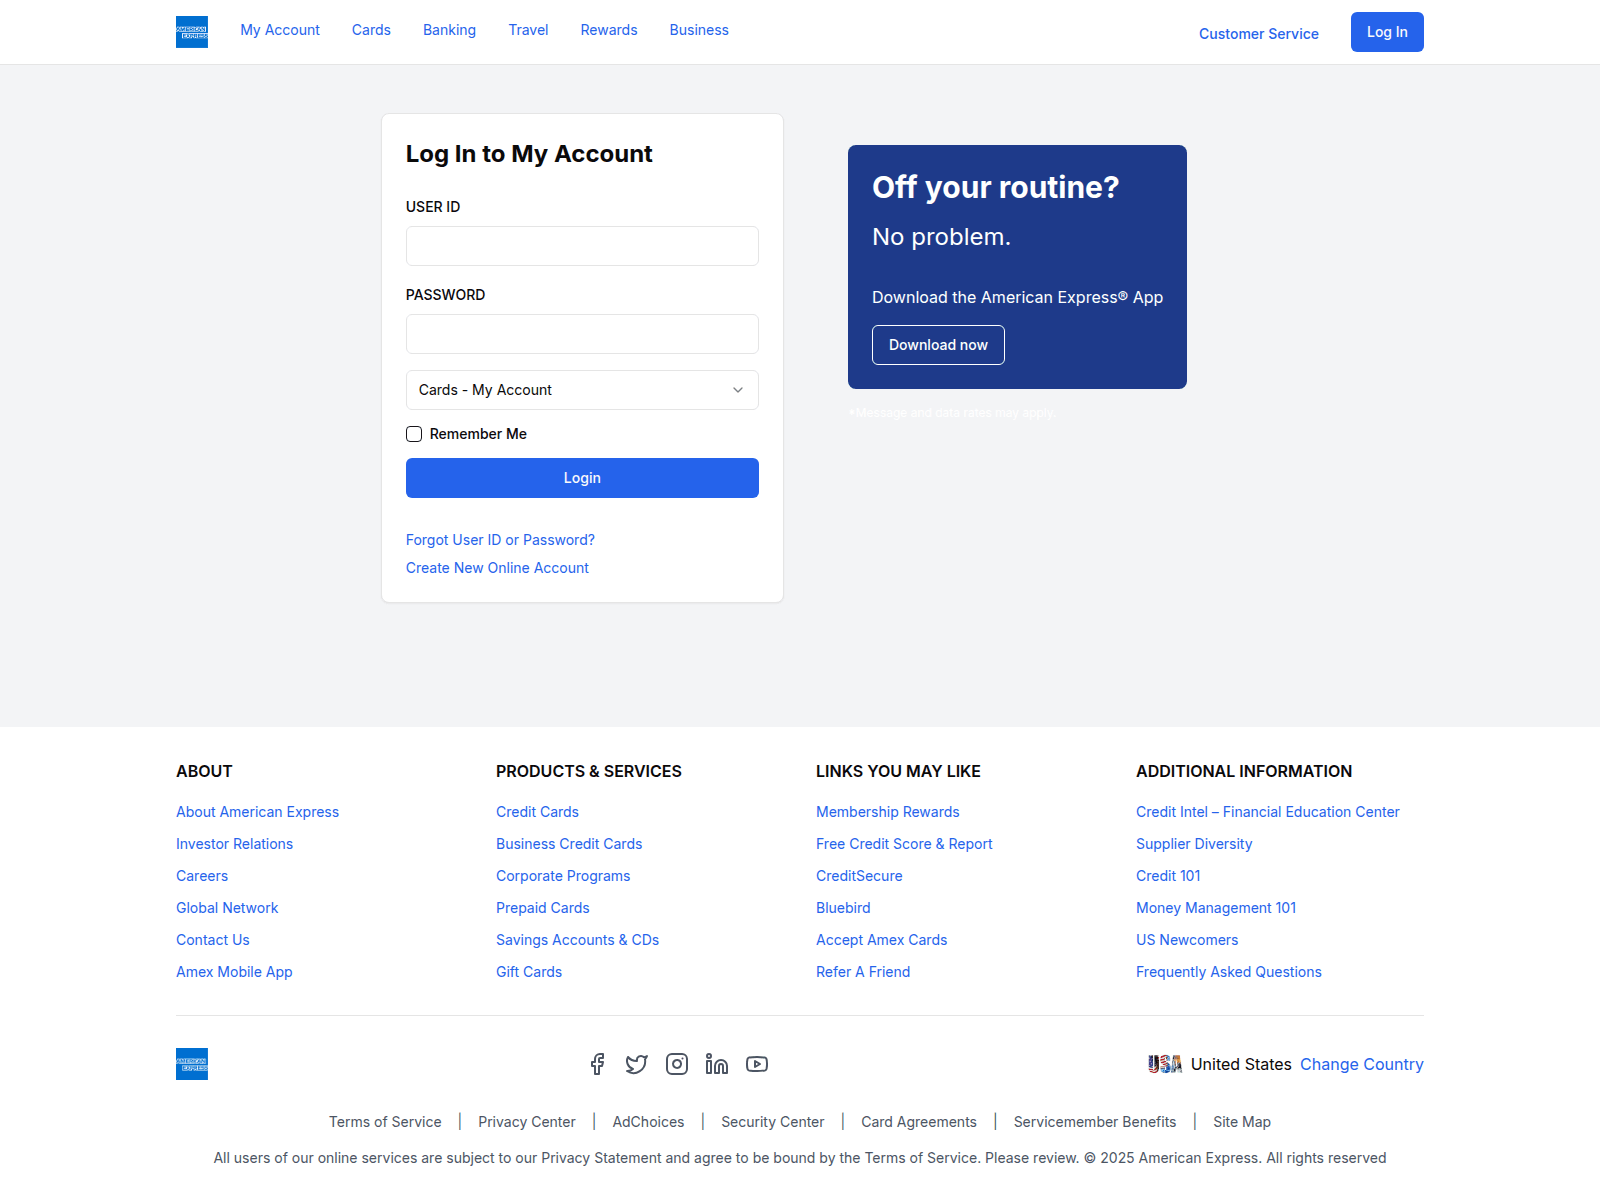Open Corporate Programs link
Viewport: 1600px width, 1200px height.
(563, 876)
